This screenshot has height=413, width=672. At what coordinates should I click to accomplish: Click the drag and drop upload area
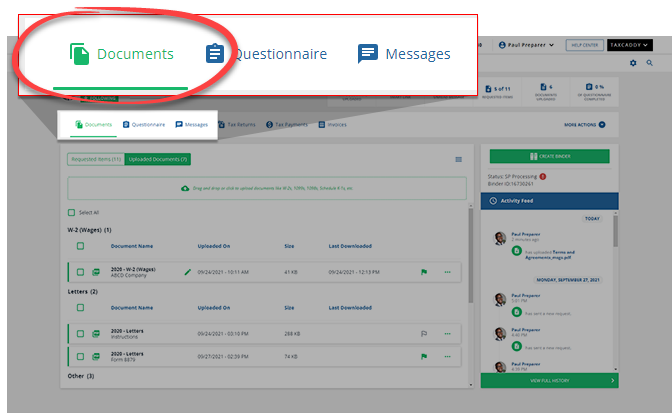pyautogui.click(x=267, y=189)
